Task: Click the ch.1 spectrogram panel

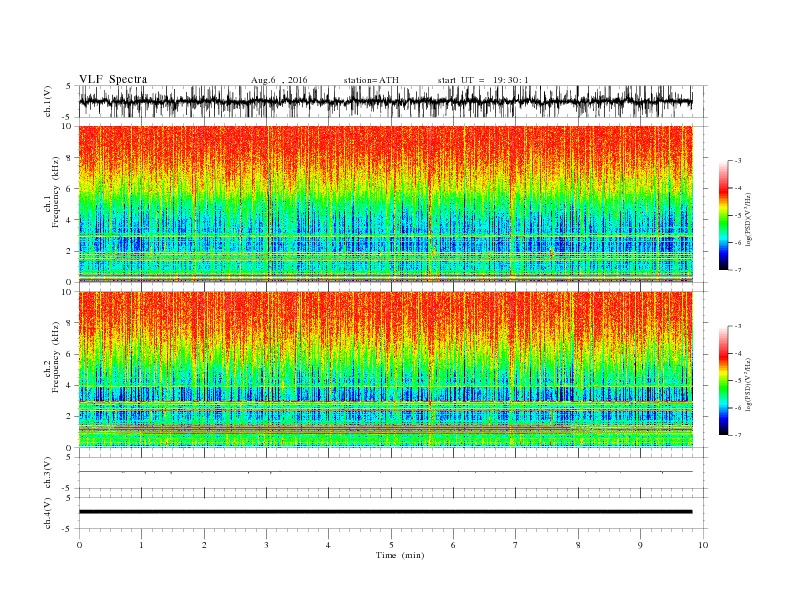Action: pyautogui.click(x=385, y=204)
